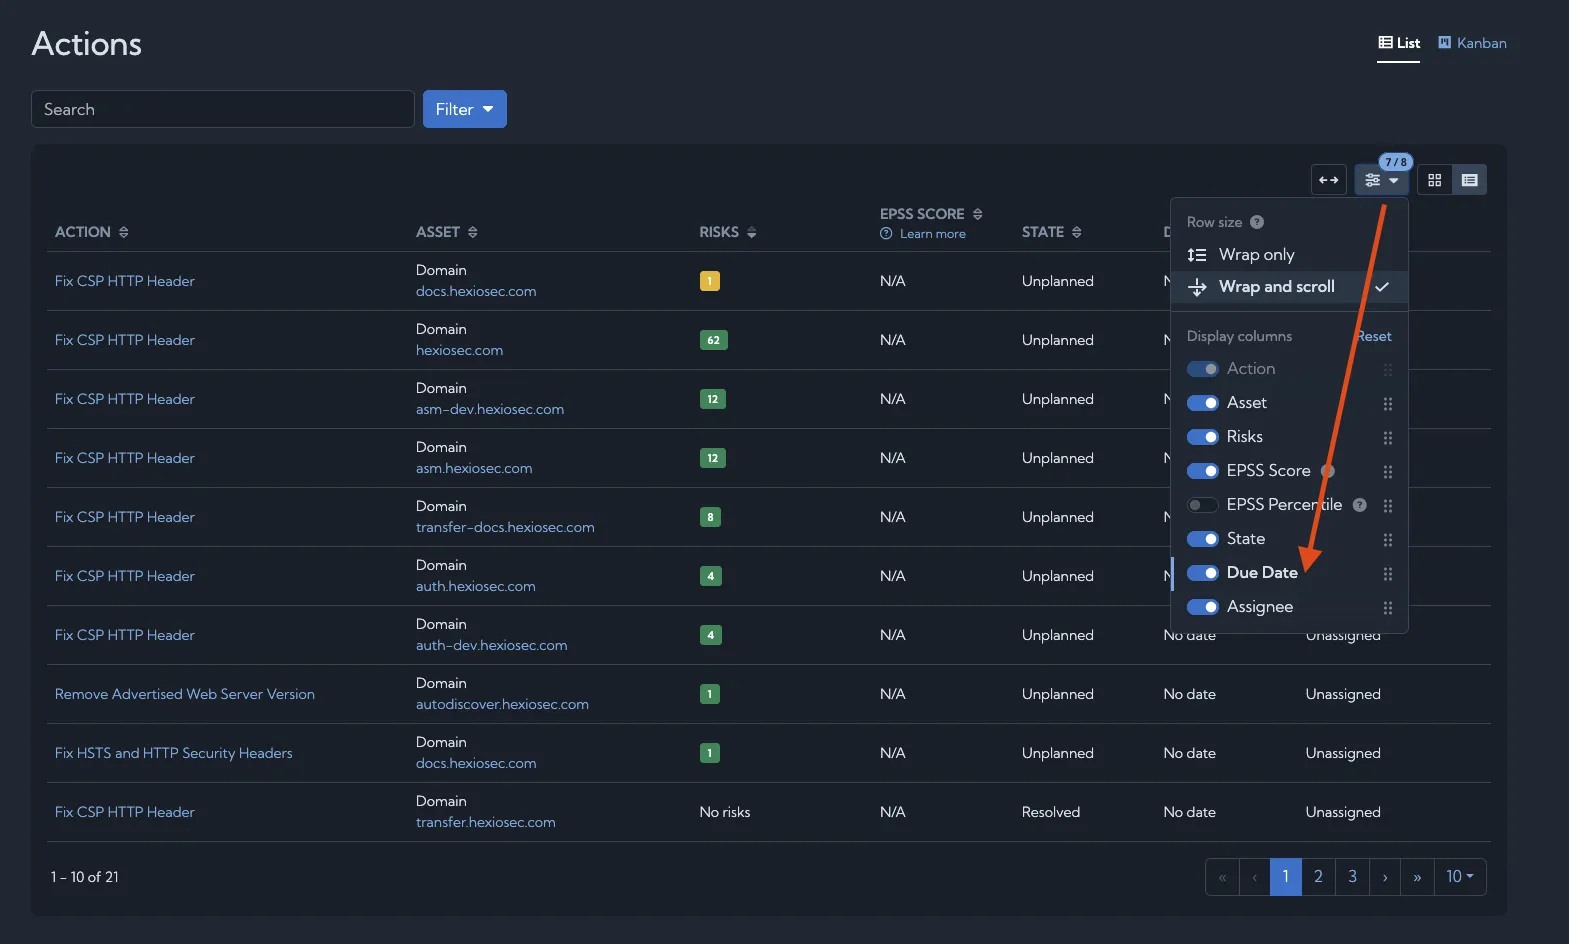Viewport: 1569px width, 944px height.
Task: Go to page 2
Action: (x=1318, y=877)
